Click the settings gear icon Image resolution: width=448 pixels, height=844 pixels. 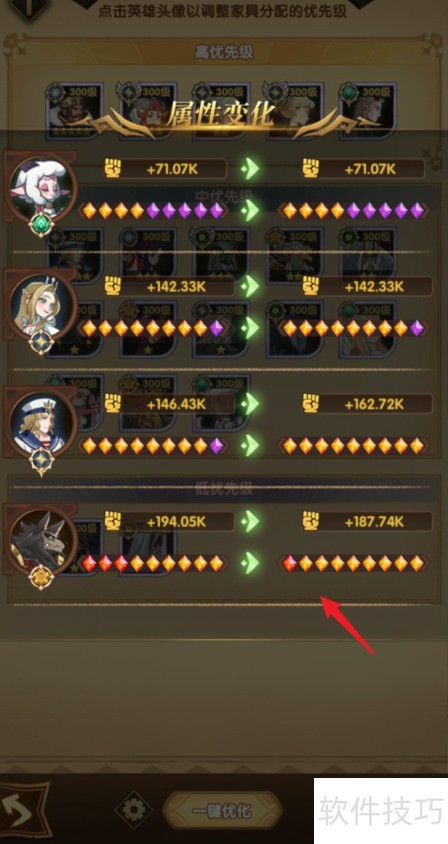pyautogui.click(x=134, y=810)
